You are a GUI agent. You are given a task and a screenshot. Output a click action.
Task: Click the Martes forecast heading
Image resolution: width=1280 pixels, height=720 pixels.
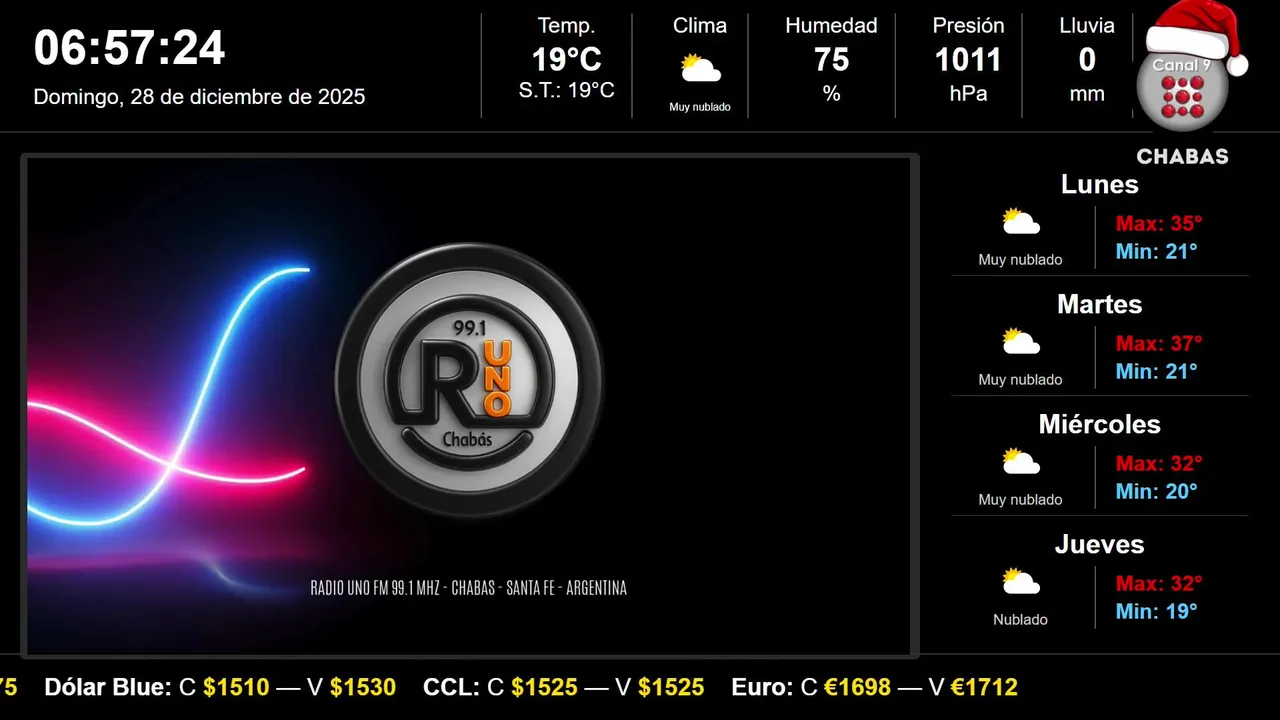[1099, 304]
